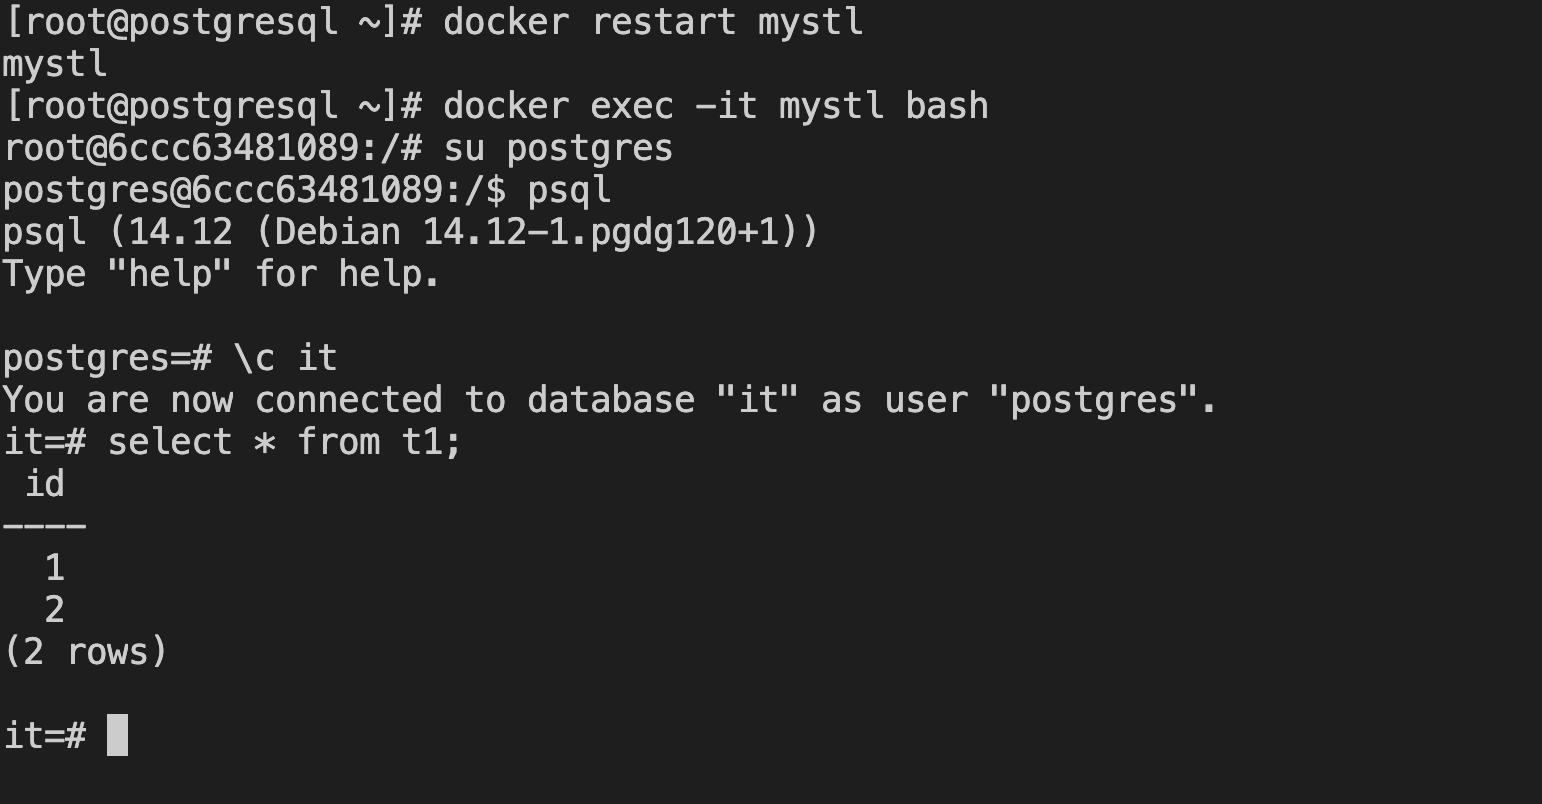Click the "select * from t1;" query

[x=285, y=441]
